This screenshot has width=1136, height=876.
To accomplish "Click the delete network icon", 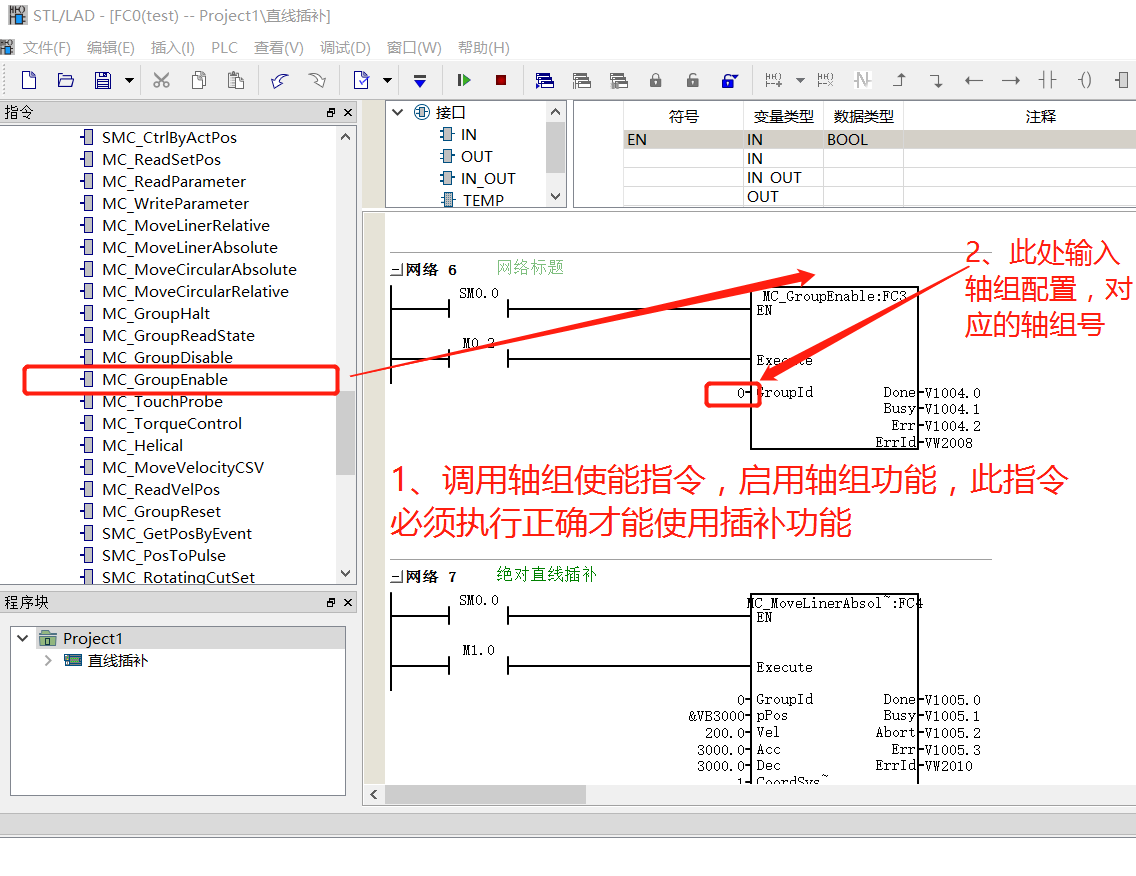I will pos(825,80).
